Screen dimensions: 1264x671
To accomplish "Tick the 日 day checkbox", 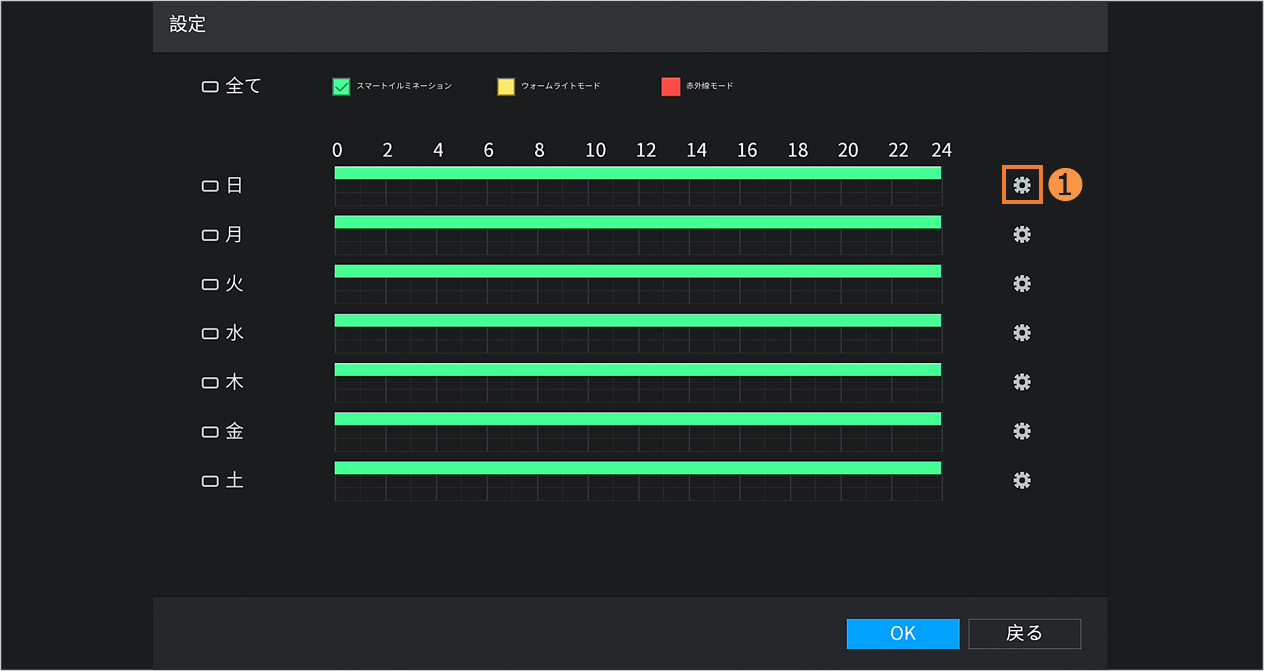I will 210,186.
